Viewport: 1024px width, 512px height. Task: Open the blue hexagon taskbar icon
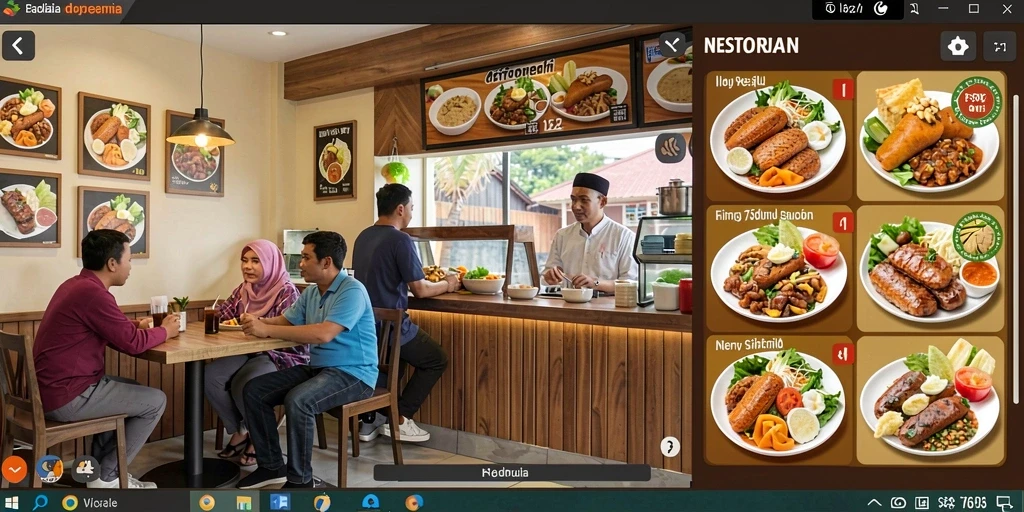coord(370,502)
